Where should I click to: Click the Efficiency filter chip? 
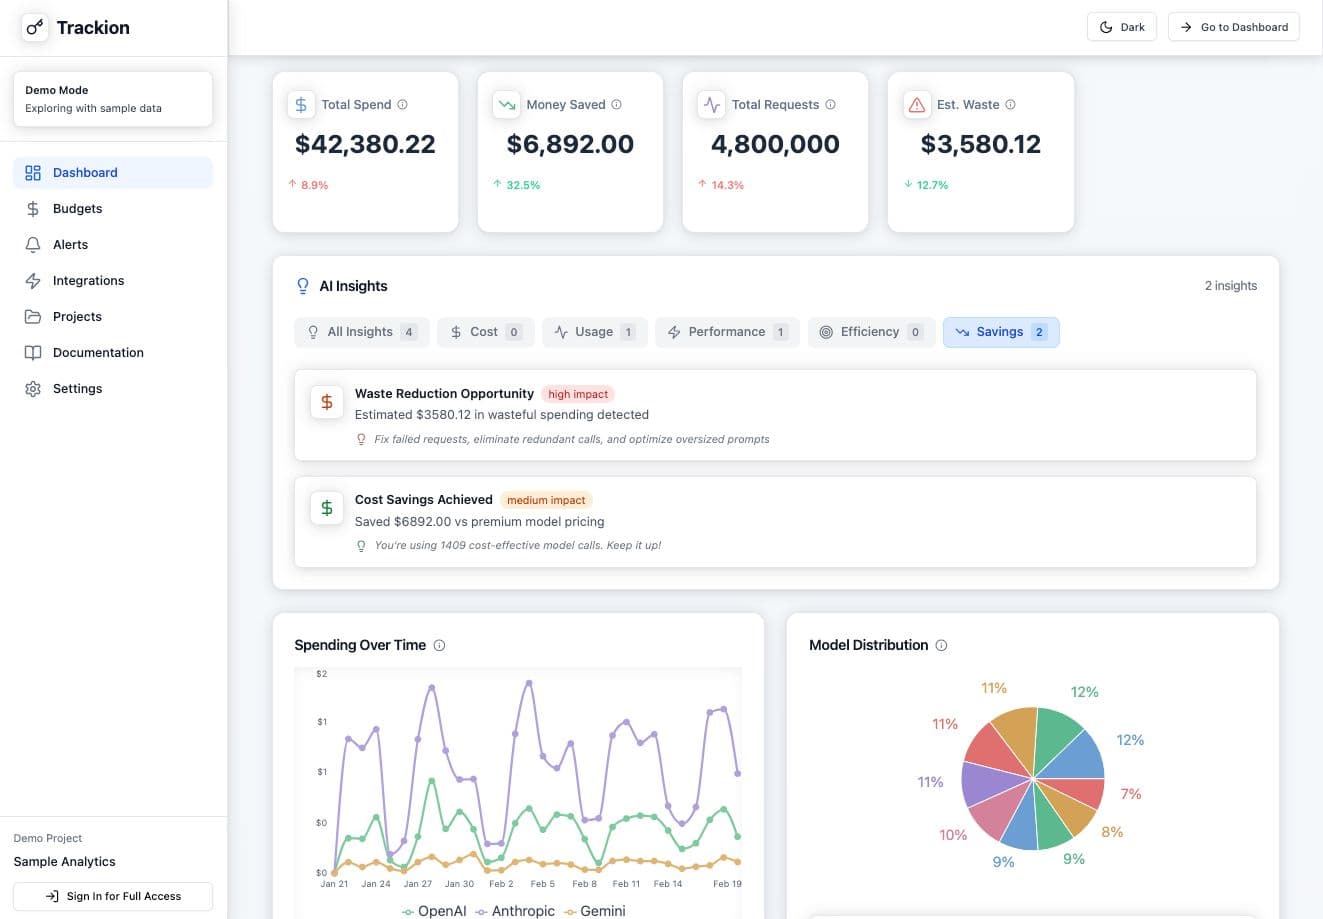[x=870, y=331]
